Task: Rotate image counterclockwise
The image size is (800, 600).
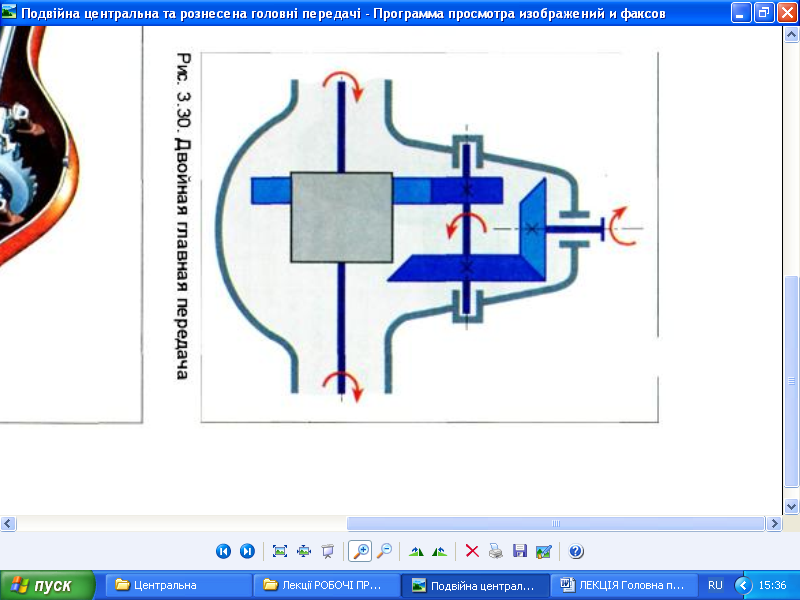Action: (439, 551)
